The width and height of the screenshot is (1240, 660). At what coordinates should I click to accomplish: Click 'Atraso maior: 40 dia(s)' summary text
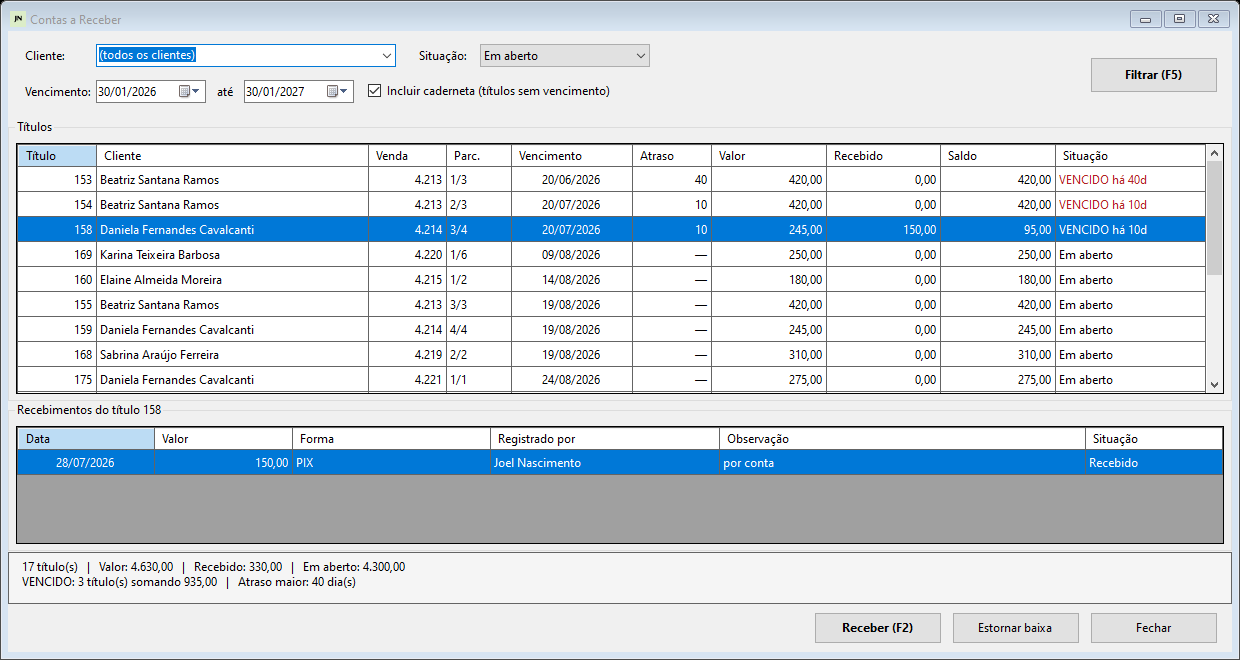point(296,582)
